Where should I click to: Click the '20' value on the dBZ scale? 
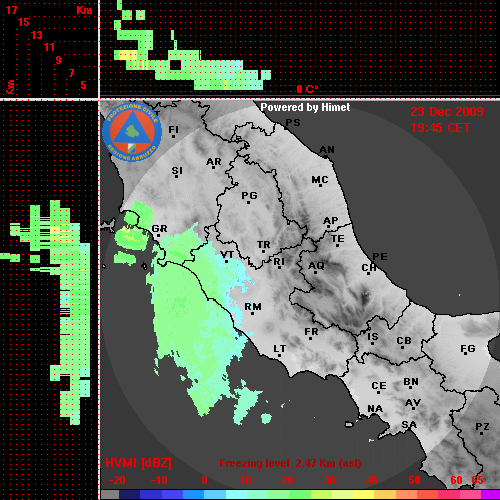[287, 480]
